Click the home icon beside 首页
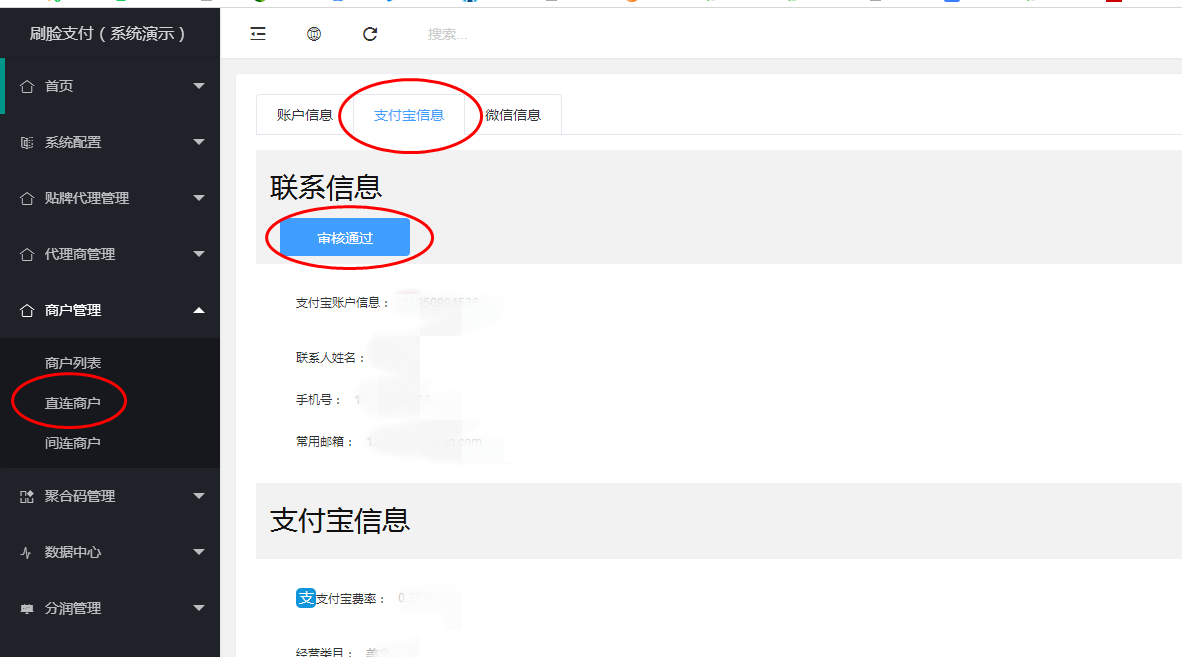1182x657 pixels. (x=27, y=87)
